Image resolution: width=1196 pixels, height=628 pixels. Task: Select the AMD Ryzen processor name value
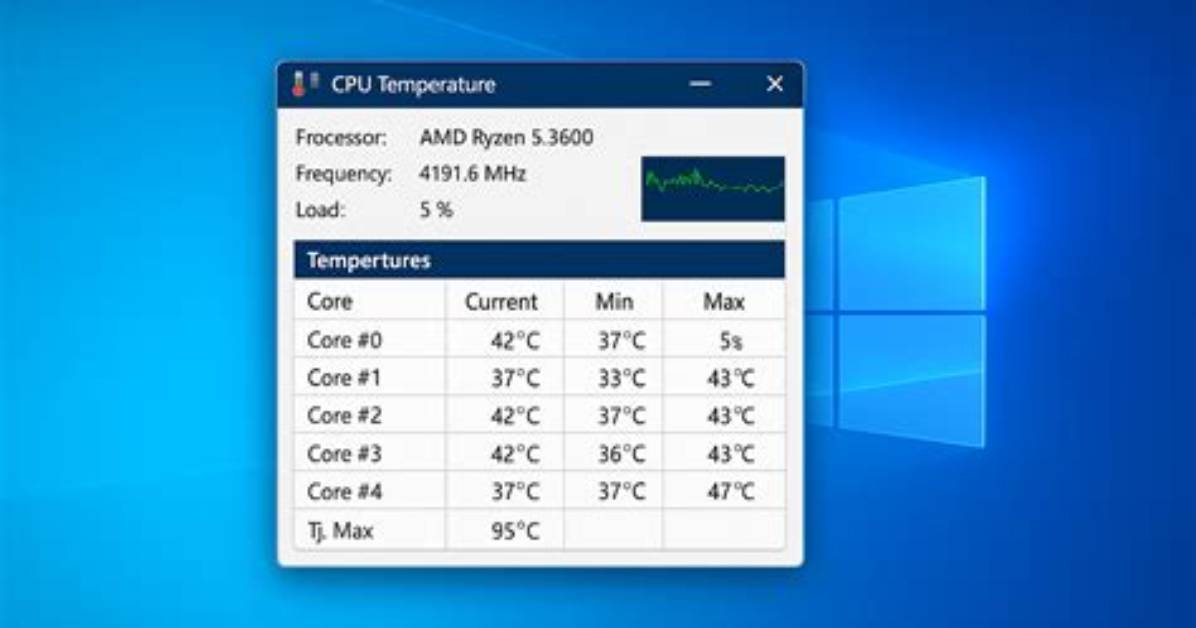(x=506, y=138)
